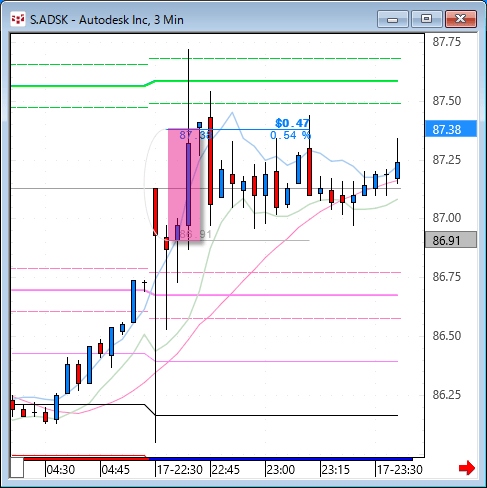Click the $0.47 measurement label
The height and width of the screenshot is (488, 487).
292,123
